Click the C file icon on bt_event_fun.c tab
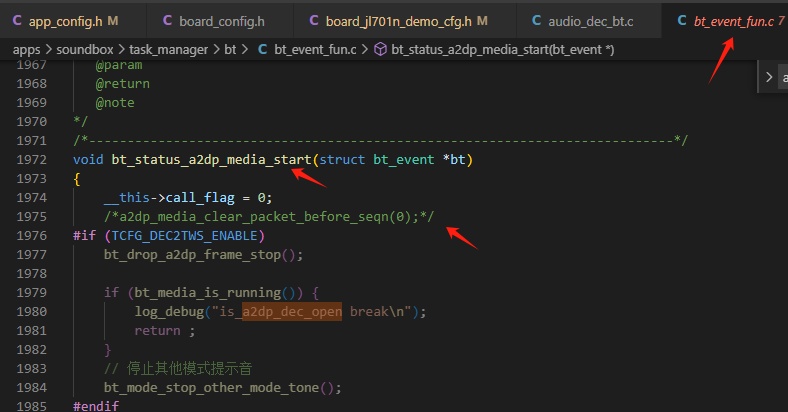The height and width of the screenshot is (412, 788). [x=682, y=21]
